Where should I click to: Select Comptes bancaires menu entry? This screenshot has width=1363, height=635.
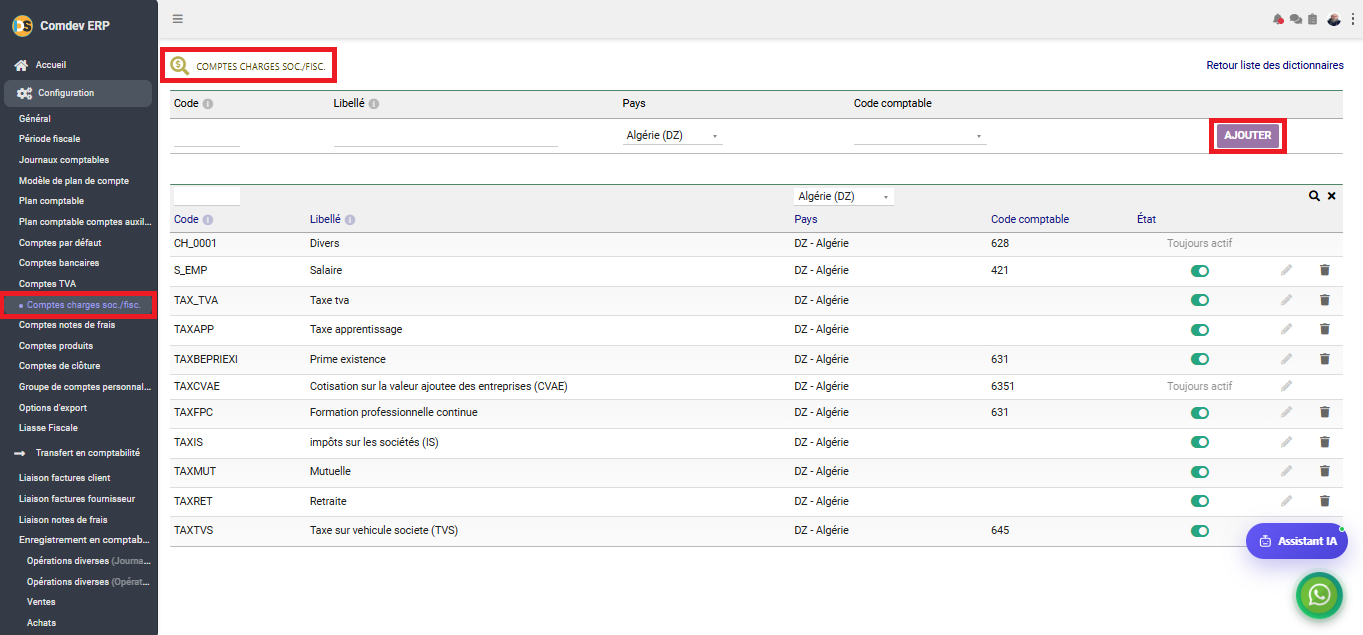coord(60,263)
